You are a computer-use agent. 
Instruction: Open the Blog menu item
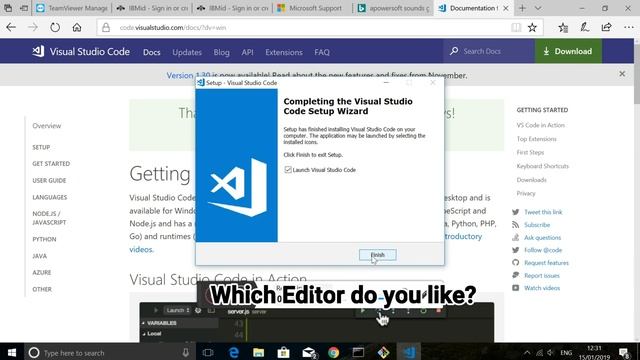tap(221, 52)
